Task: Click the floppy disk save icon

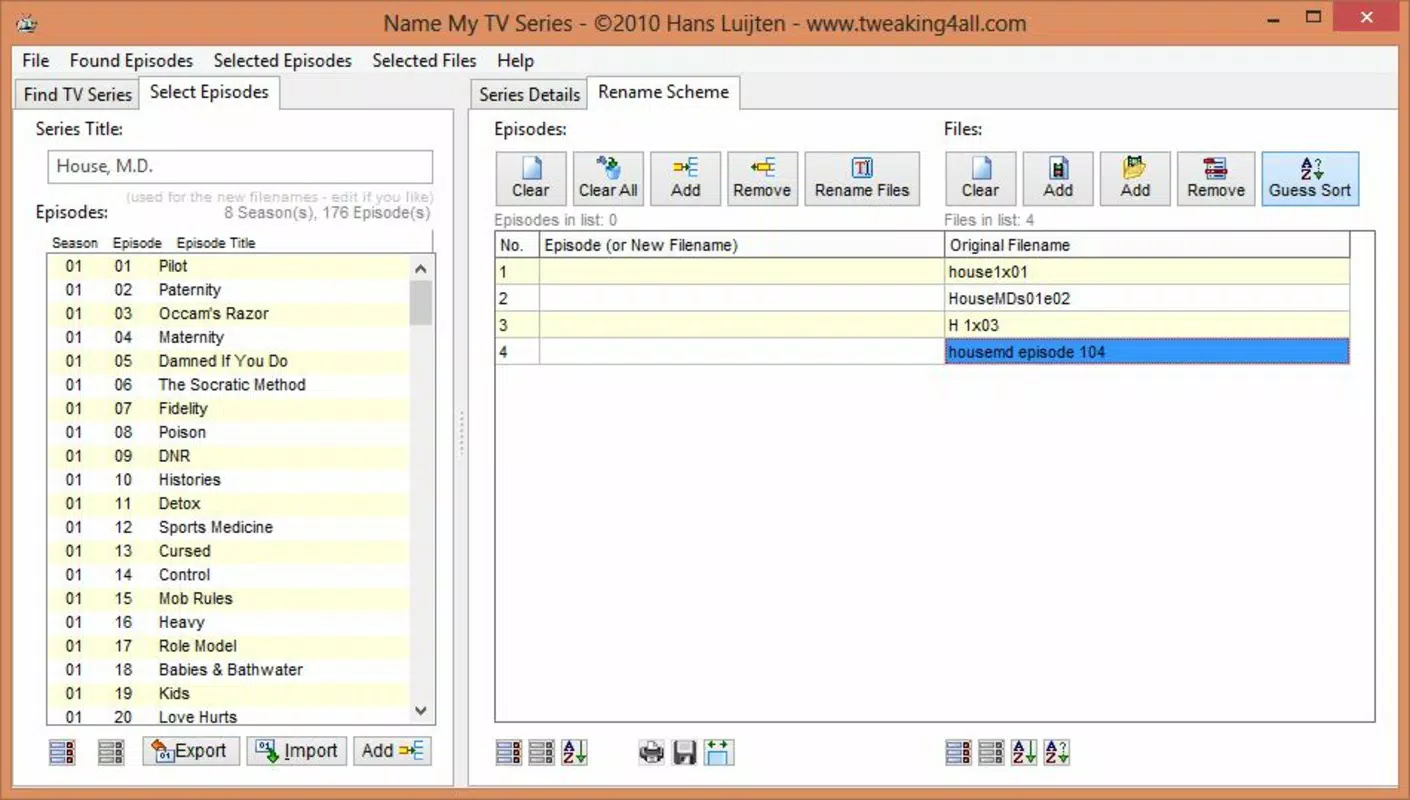Action: click(x=685, y=752)
